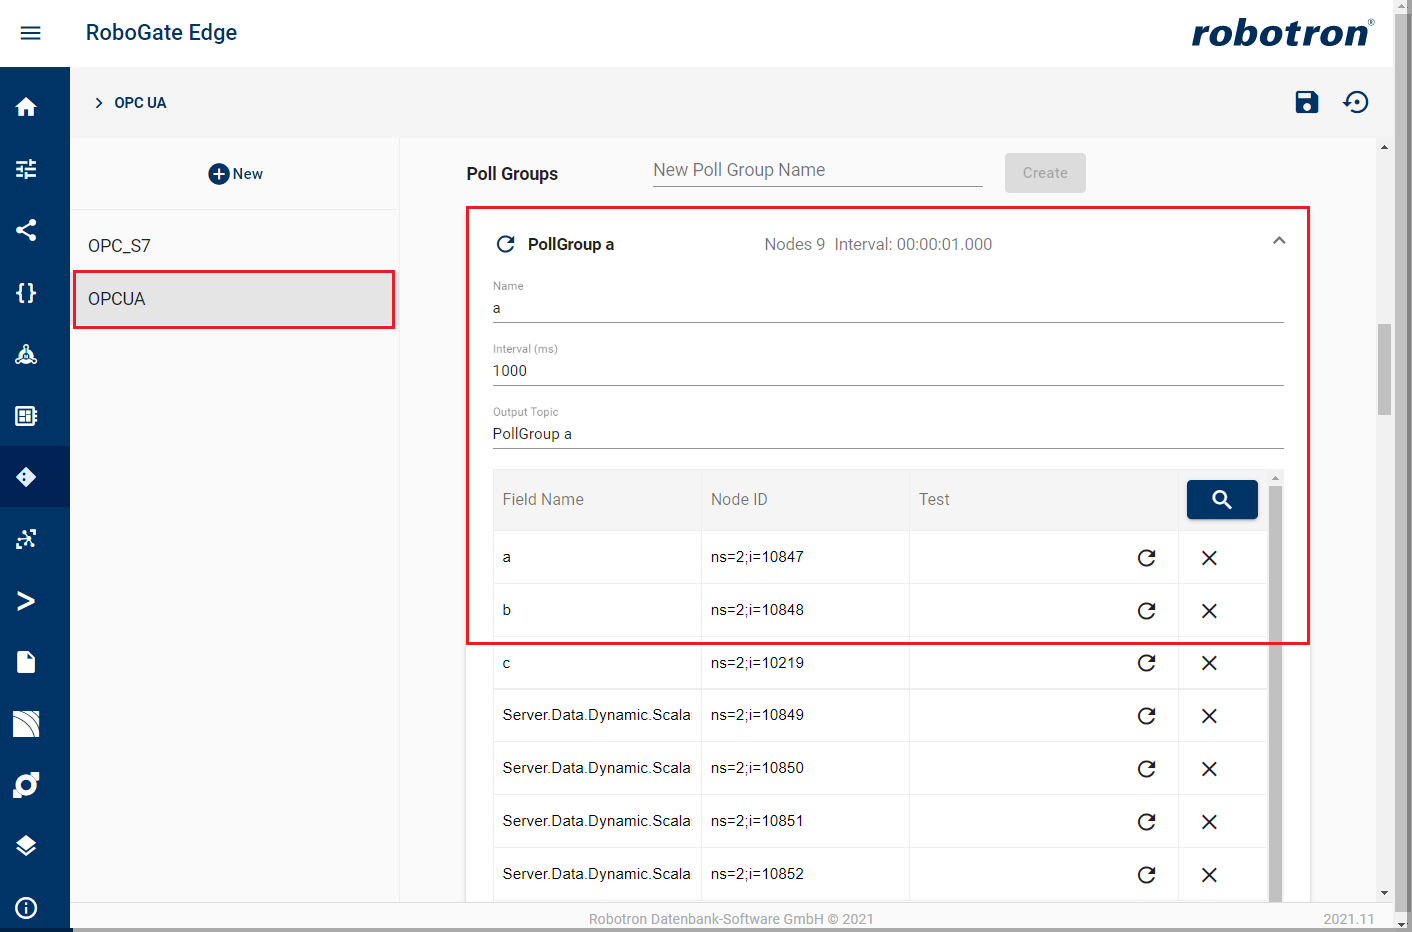Select field name cell a

pos(597,557)
